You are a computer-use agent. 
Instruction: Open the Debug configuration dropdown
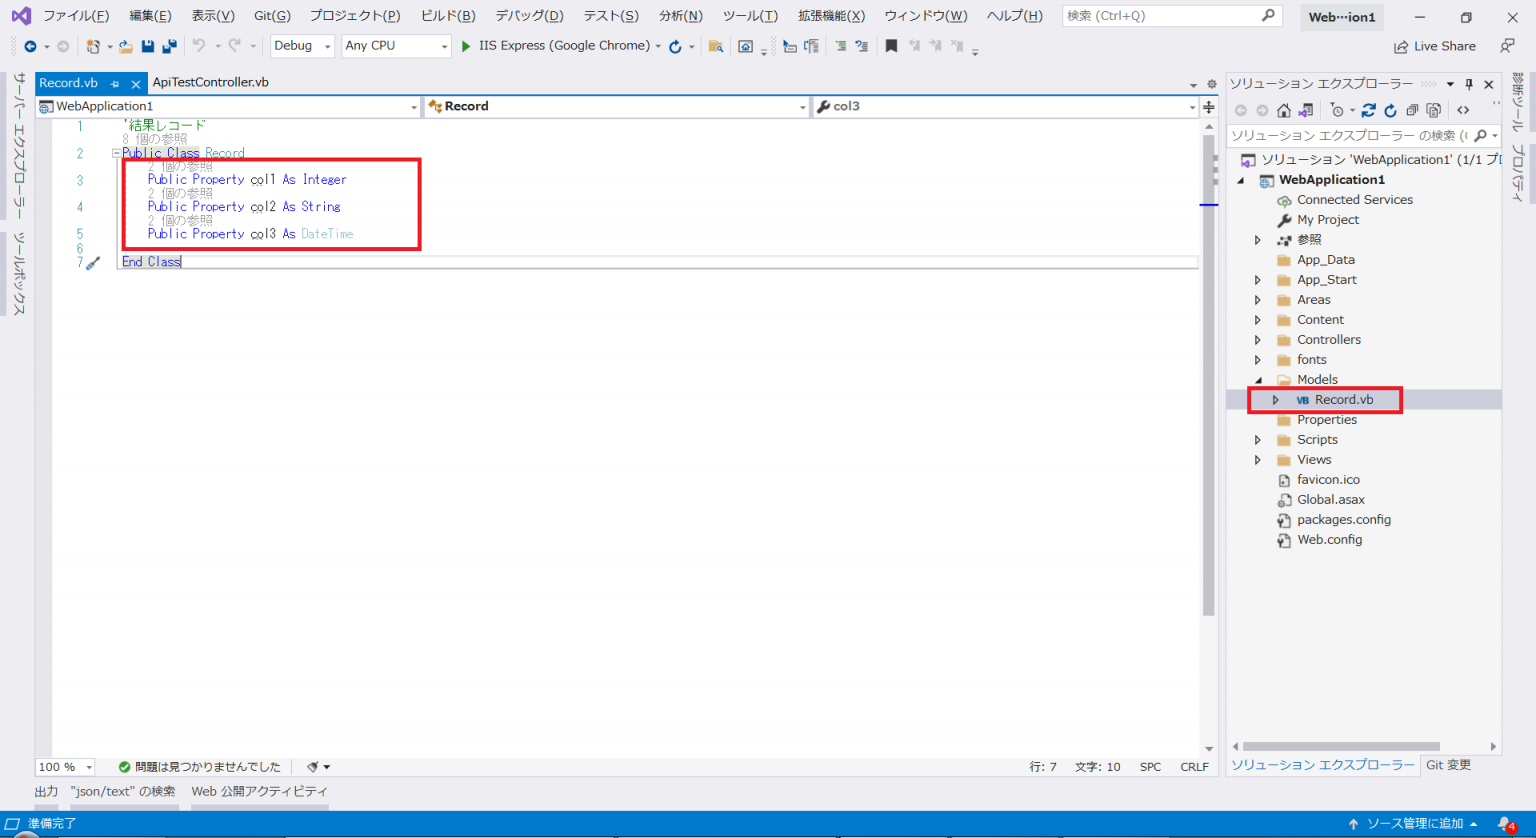[x=302, y=45]
